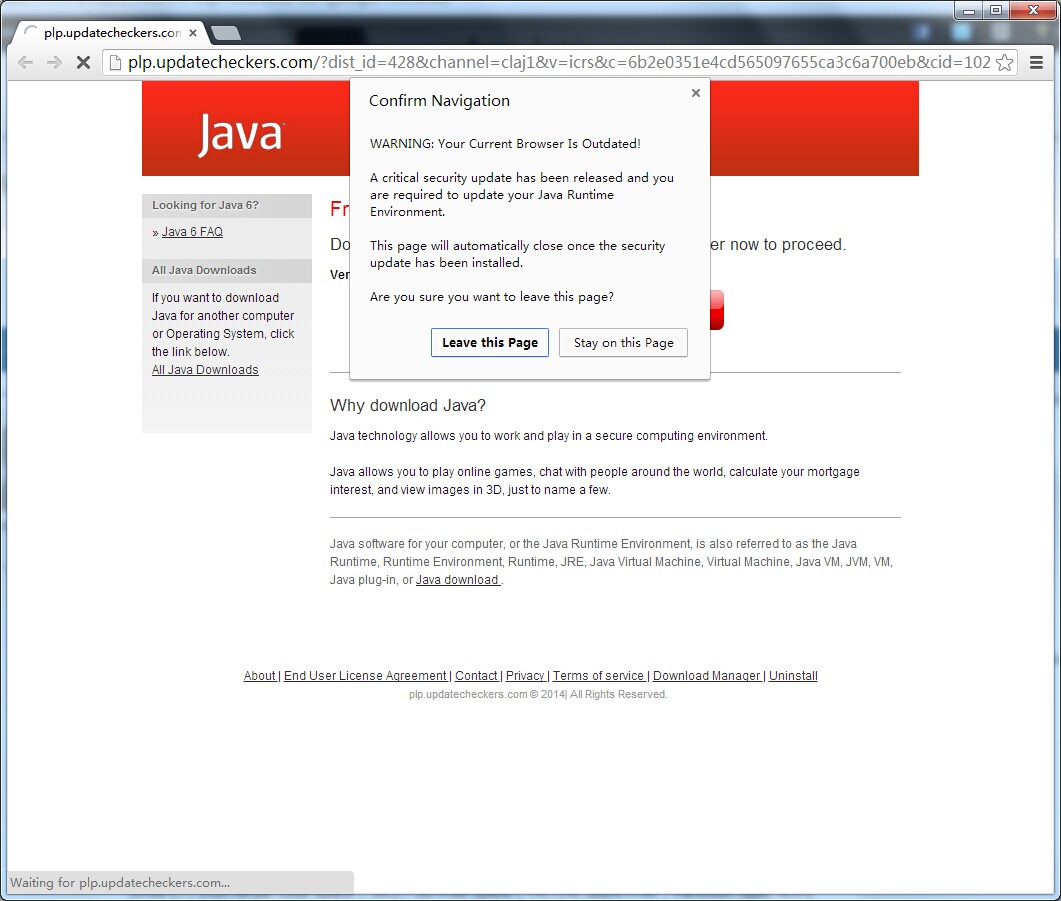The height and width of the screenshot is (901, 1061).
Task: Close the plp.updatecheckers.com tab
Action: pos(193,32)
